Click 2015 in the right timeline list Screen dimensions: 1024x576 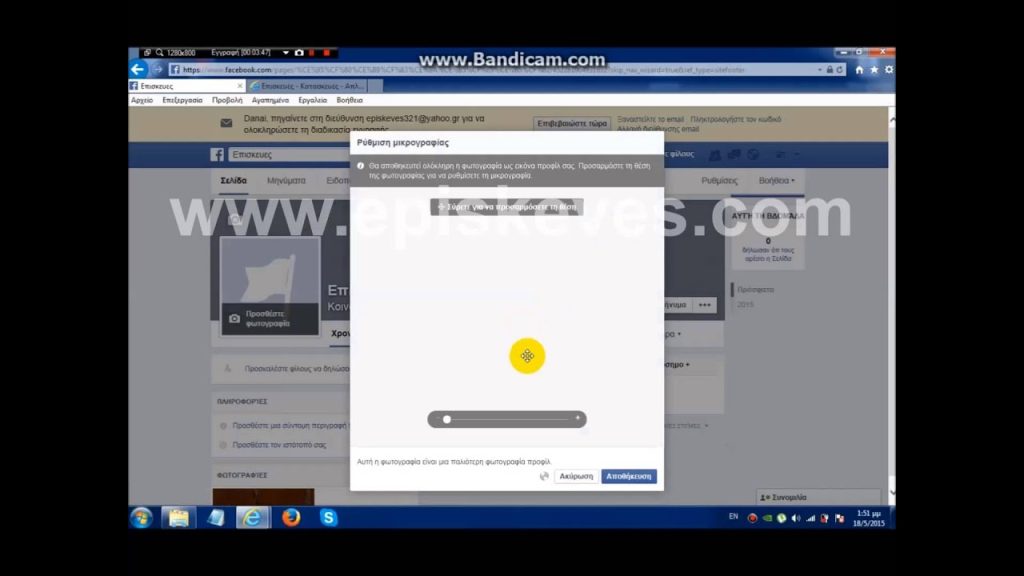(745, 305)
